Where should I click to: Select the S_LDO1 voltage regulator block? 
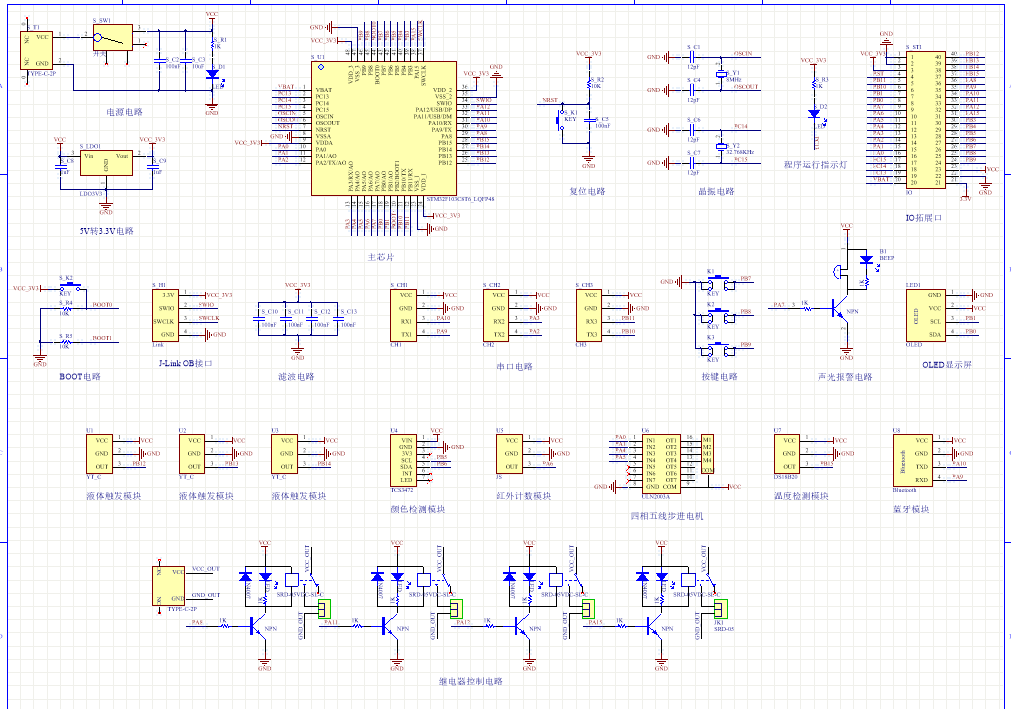point(105,166)
